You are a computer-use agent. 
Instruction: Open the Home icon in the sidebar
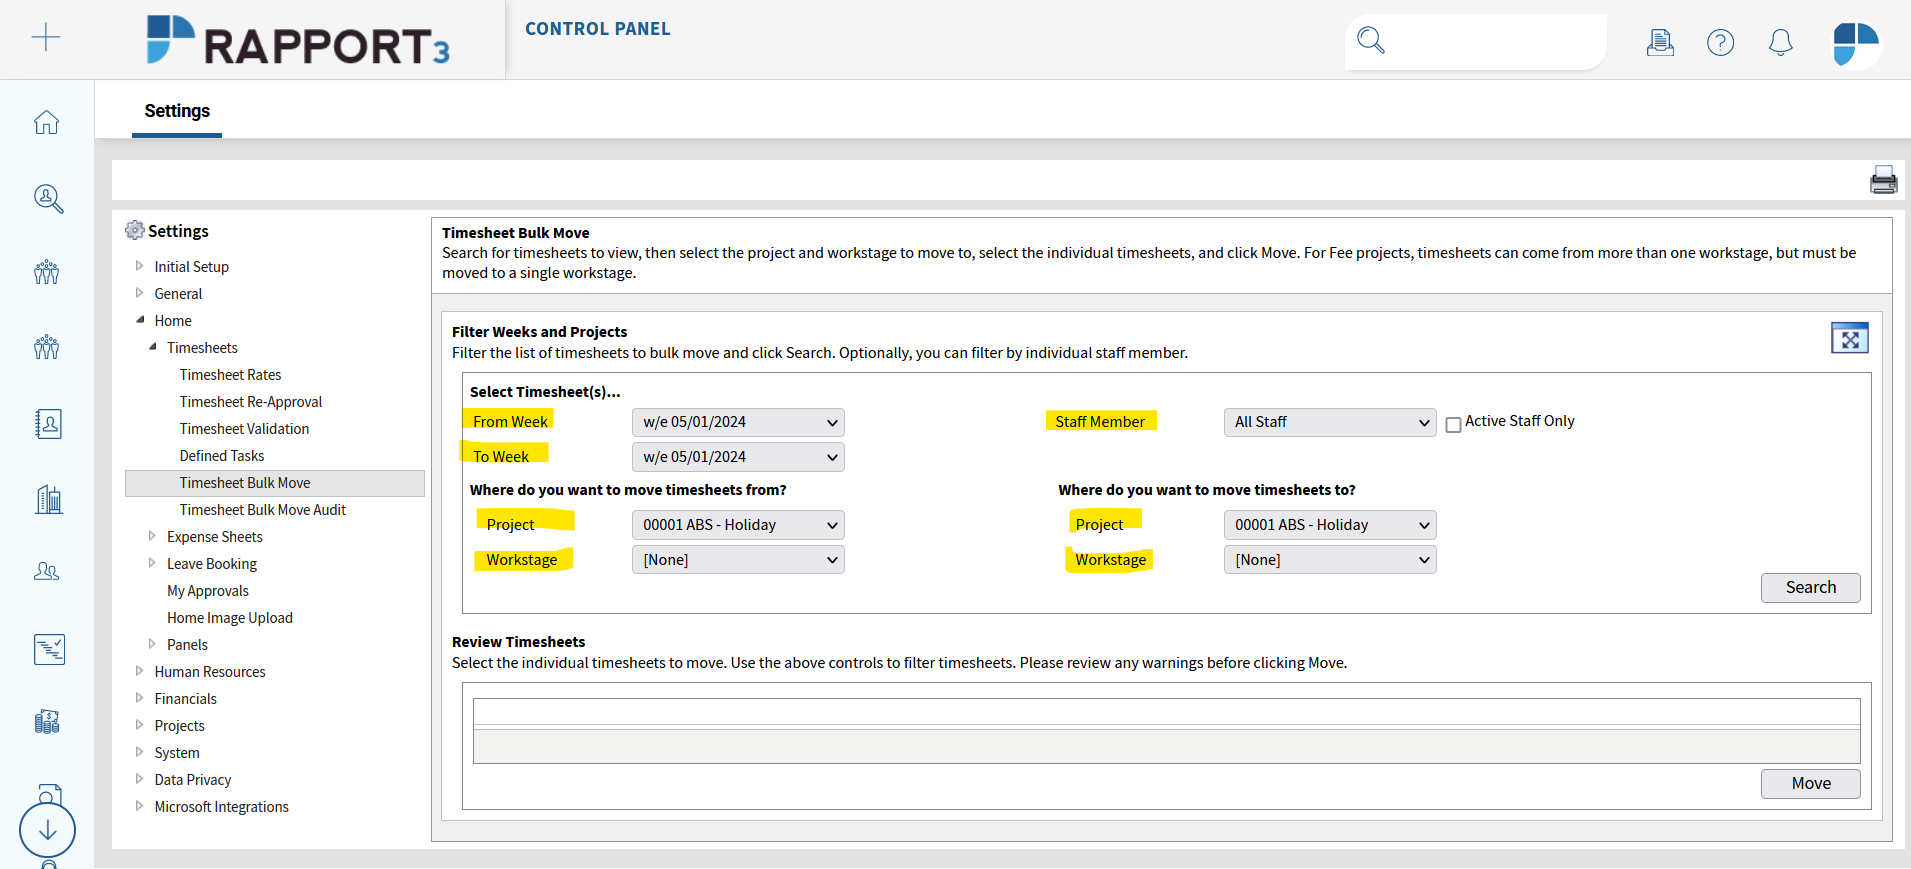[x=47, y=122]
